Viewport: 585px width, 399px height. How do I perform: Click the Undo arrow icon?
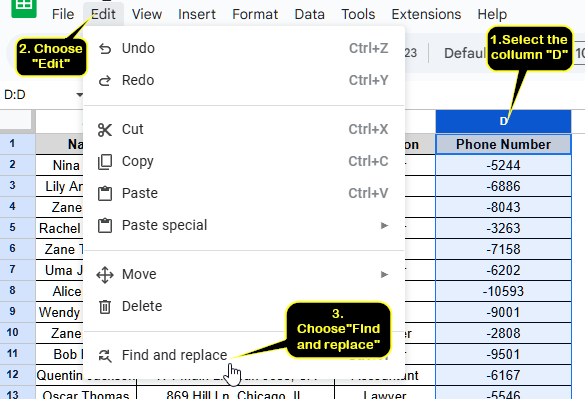pyautogui.click(x=105, y=49)
